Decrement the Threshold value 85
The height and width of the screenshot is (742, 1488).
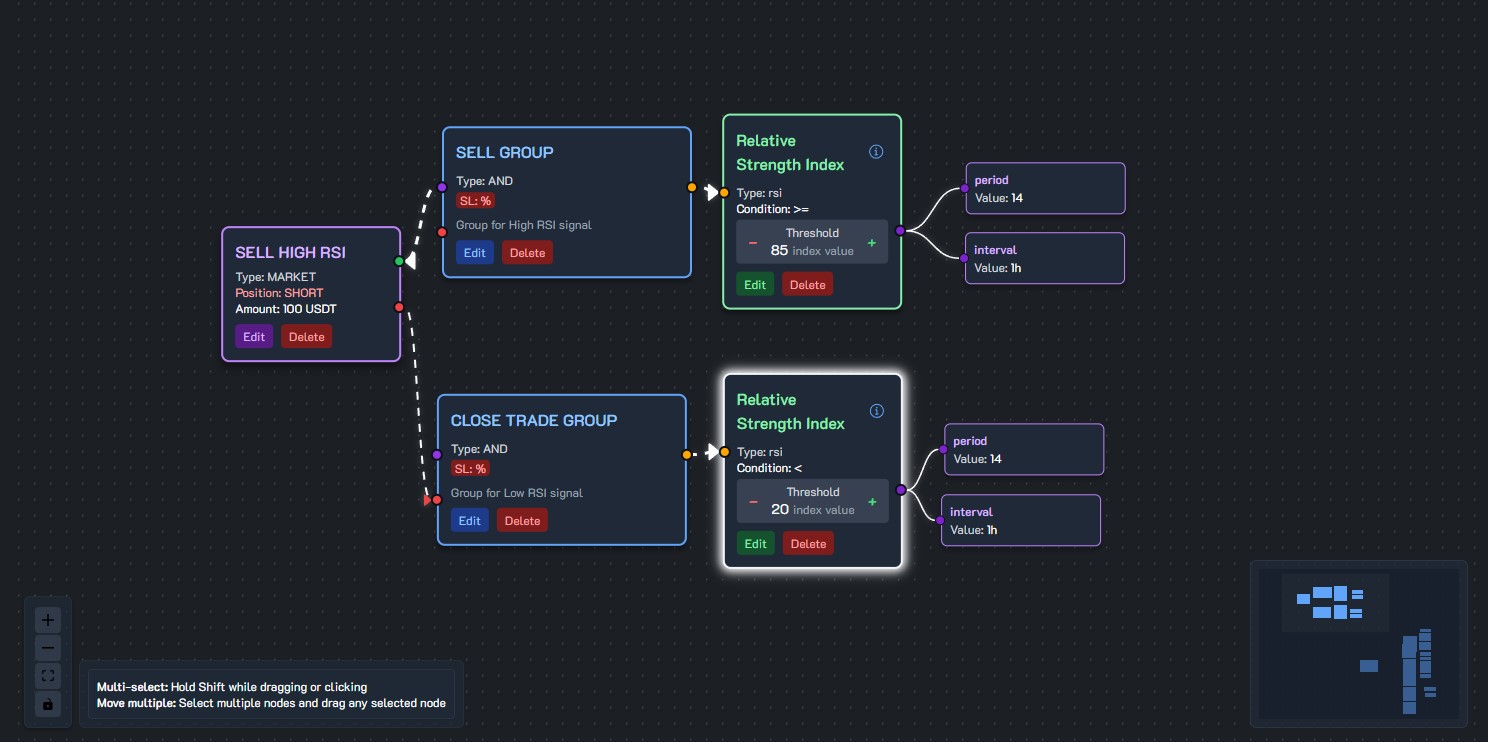[x=753, y=241]
